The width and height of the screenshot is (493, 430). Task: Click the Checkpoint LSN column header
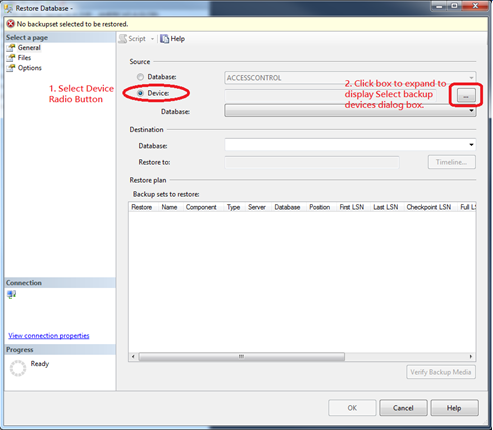(429, 207)
